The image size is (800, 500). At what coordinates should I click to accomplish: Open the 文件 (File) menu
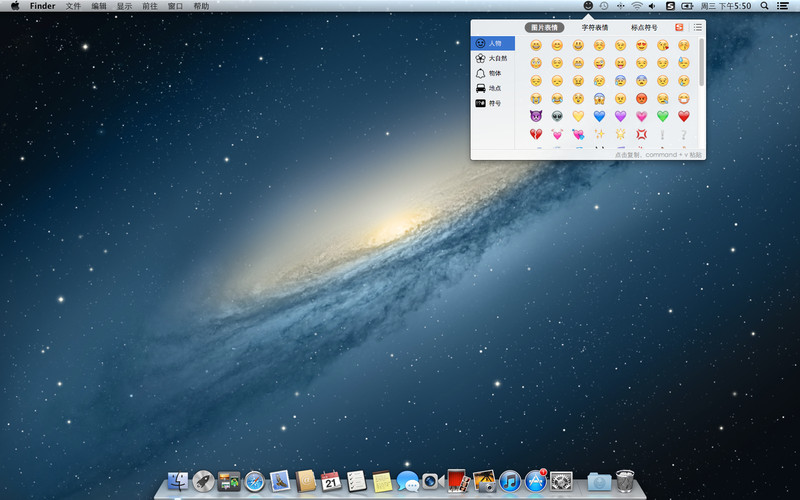pos(74,6)
